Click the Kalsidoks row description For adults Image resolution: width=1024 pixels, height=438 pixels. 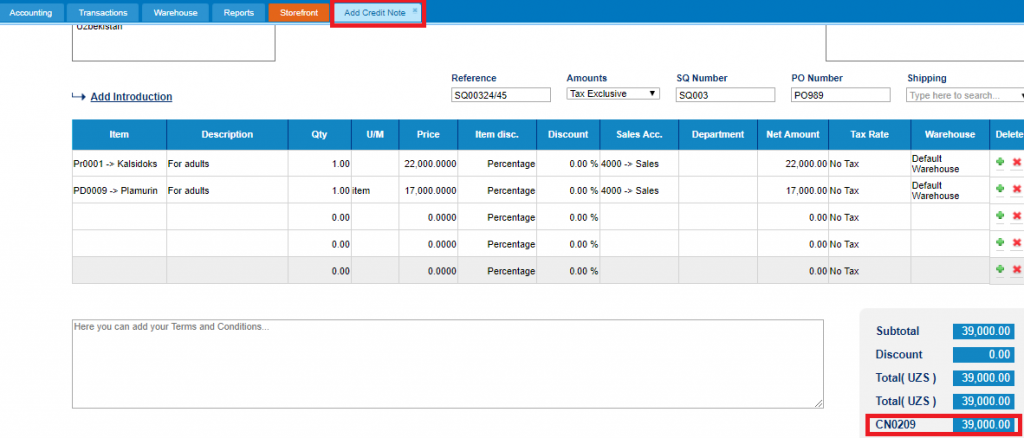(x=227, y=164)
